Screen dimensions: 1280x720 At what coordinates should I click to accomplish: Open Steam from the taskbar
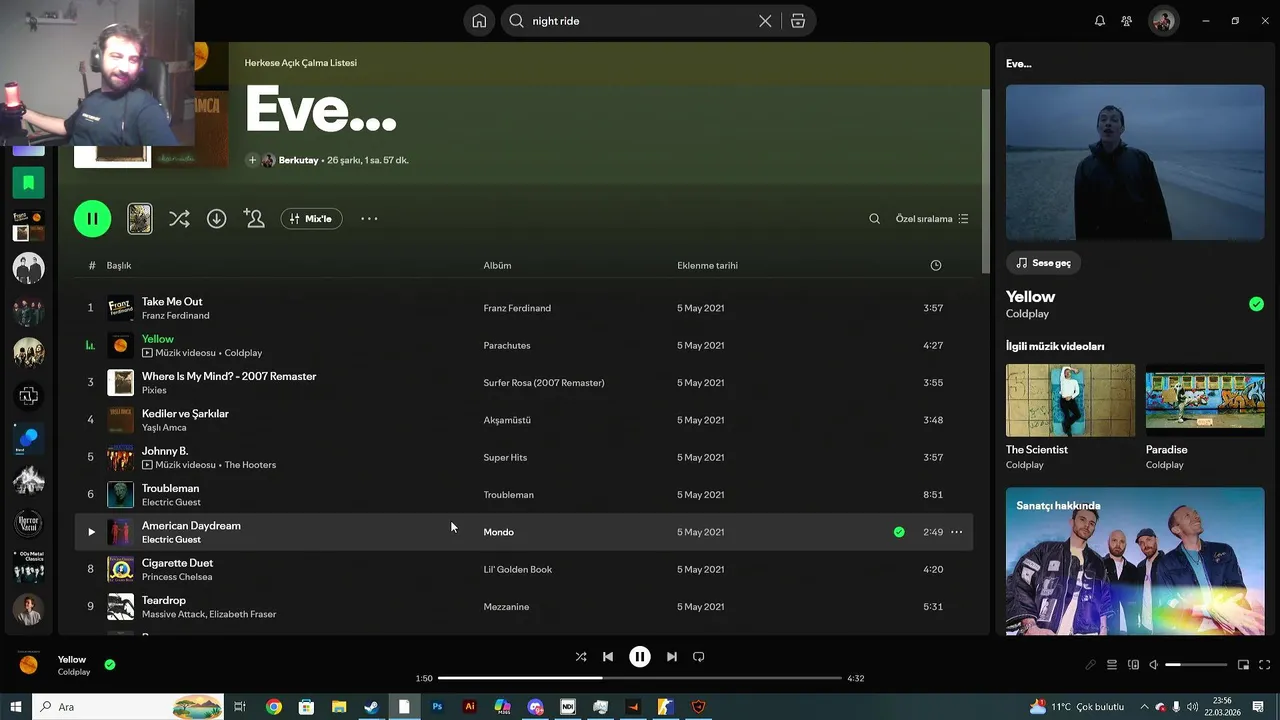coord(371,707)
